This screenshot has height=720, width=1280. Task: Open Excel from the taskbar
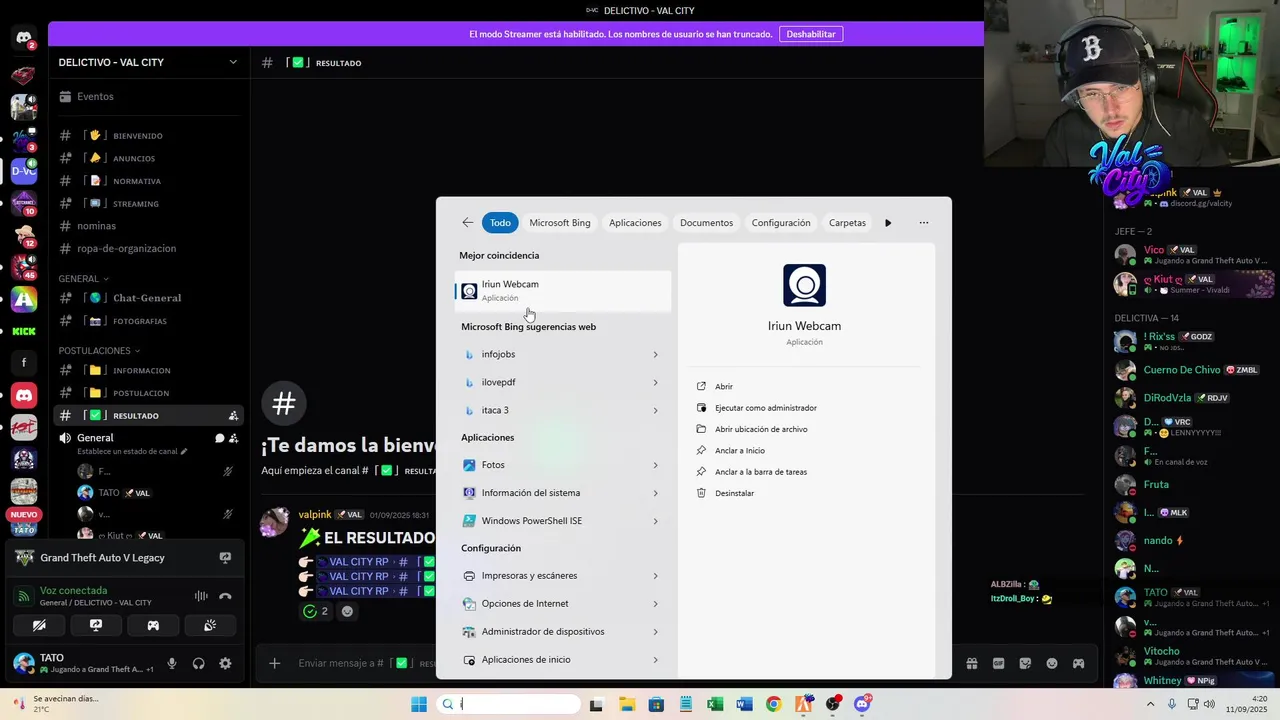[x=715, y=704]
